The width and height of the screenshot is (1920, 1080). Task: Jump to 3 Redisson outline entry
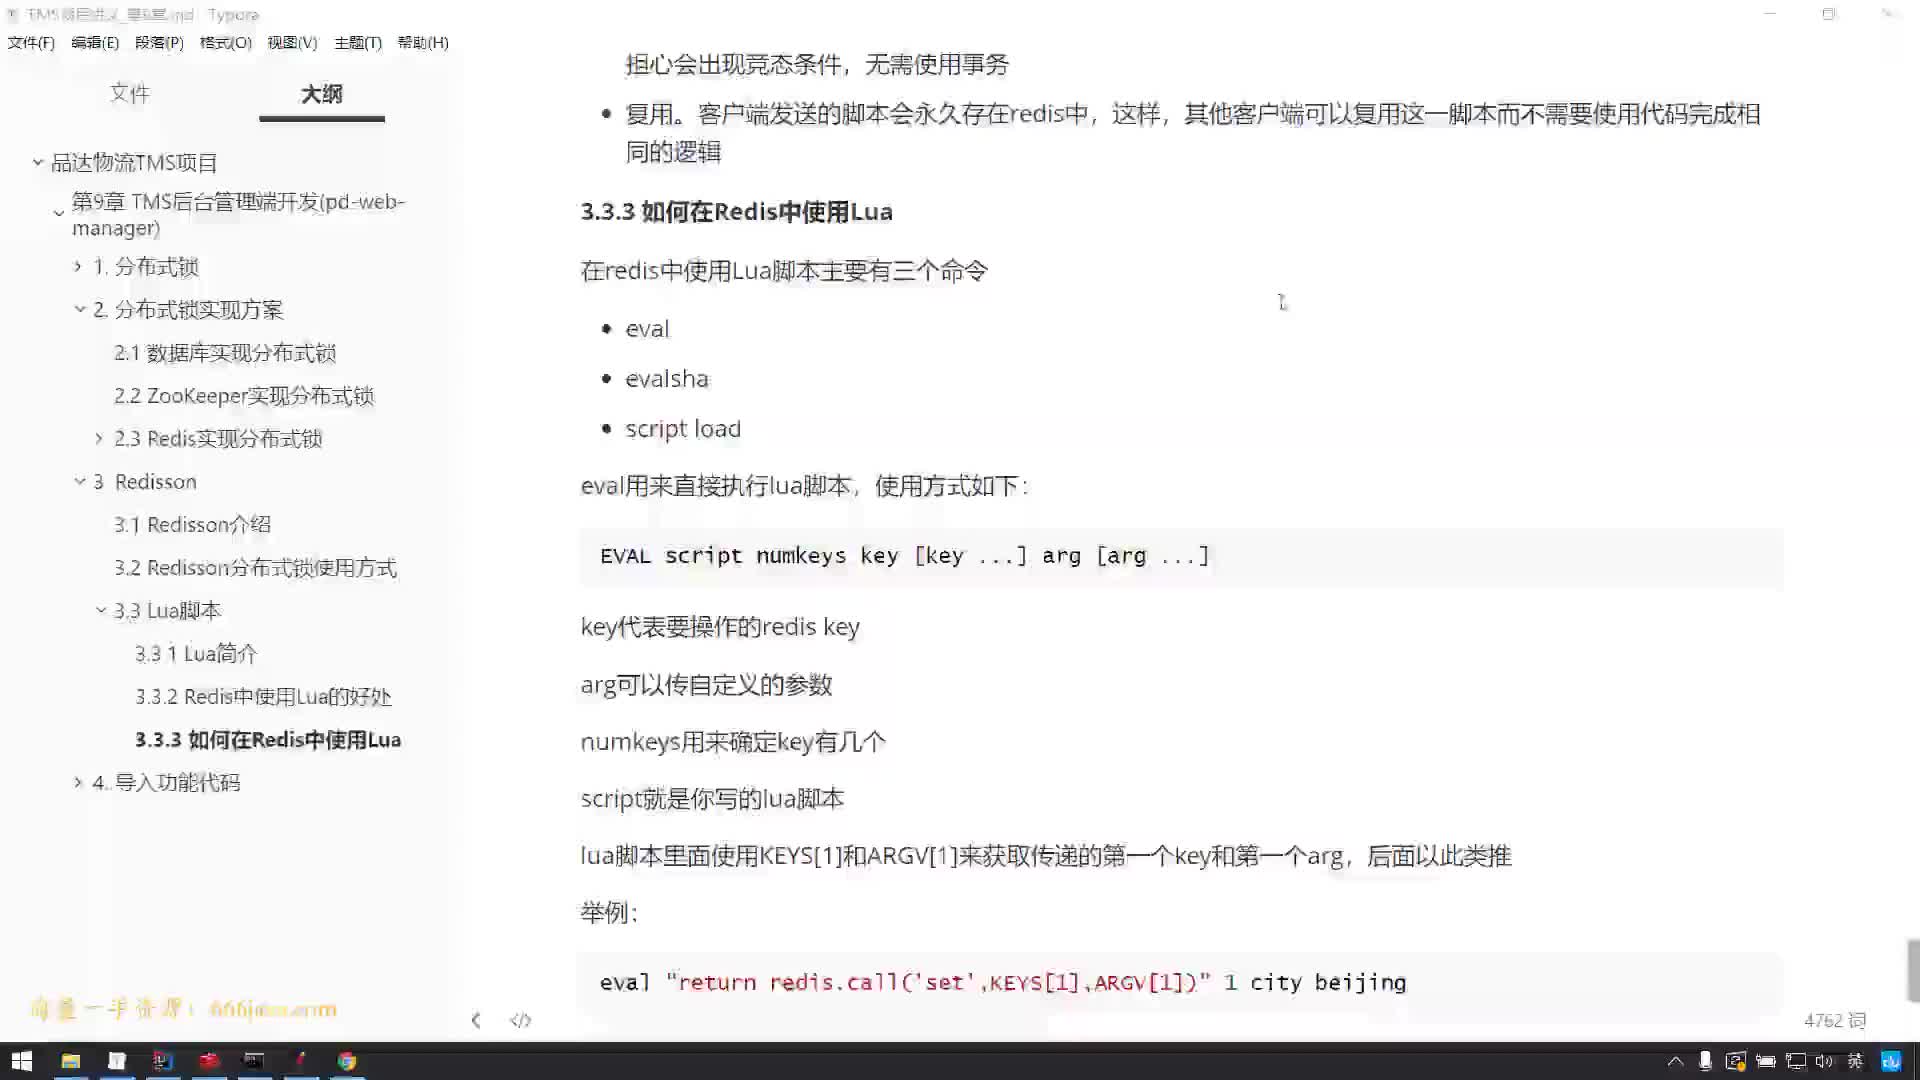click(x=145, y=482)
